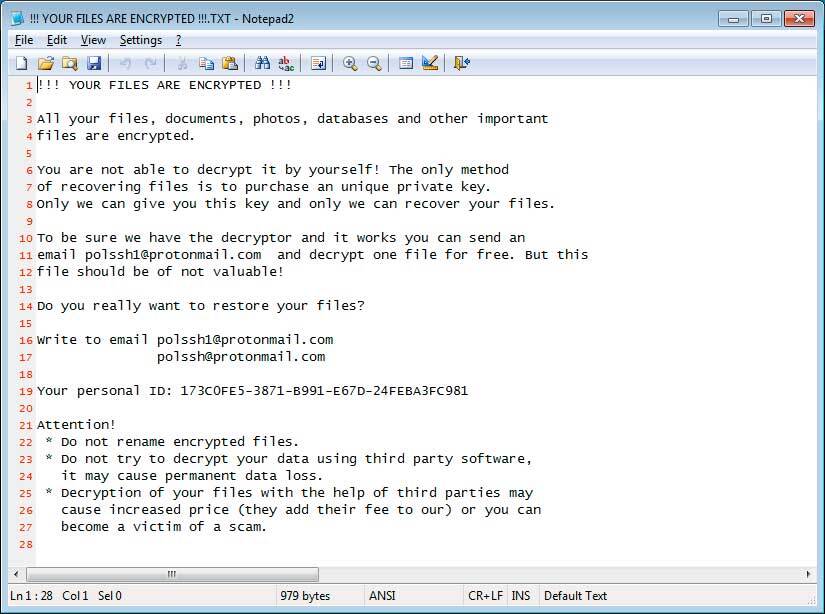Click the horizontal scrollbar thumb

click(172, 575)
